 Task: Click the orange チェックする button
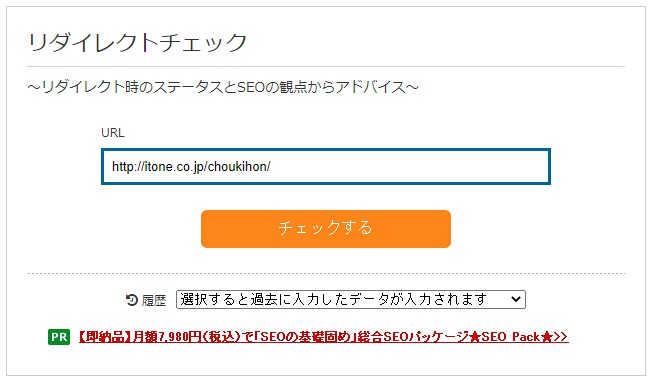click(x=326, y=229)
